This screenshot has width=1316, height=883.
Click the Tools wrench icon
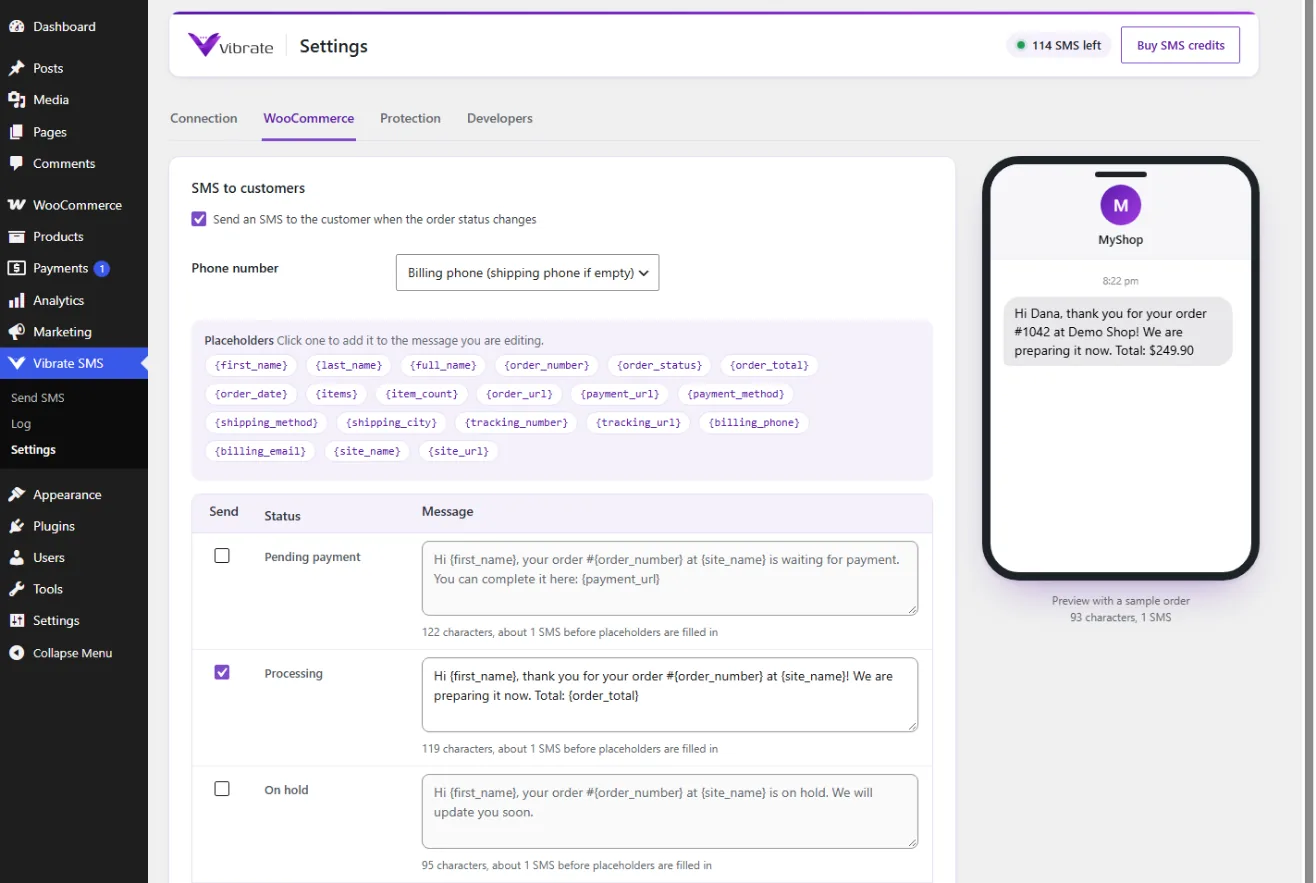[16, 589]
